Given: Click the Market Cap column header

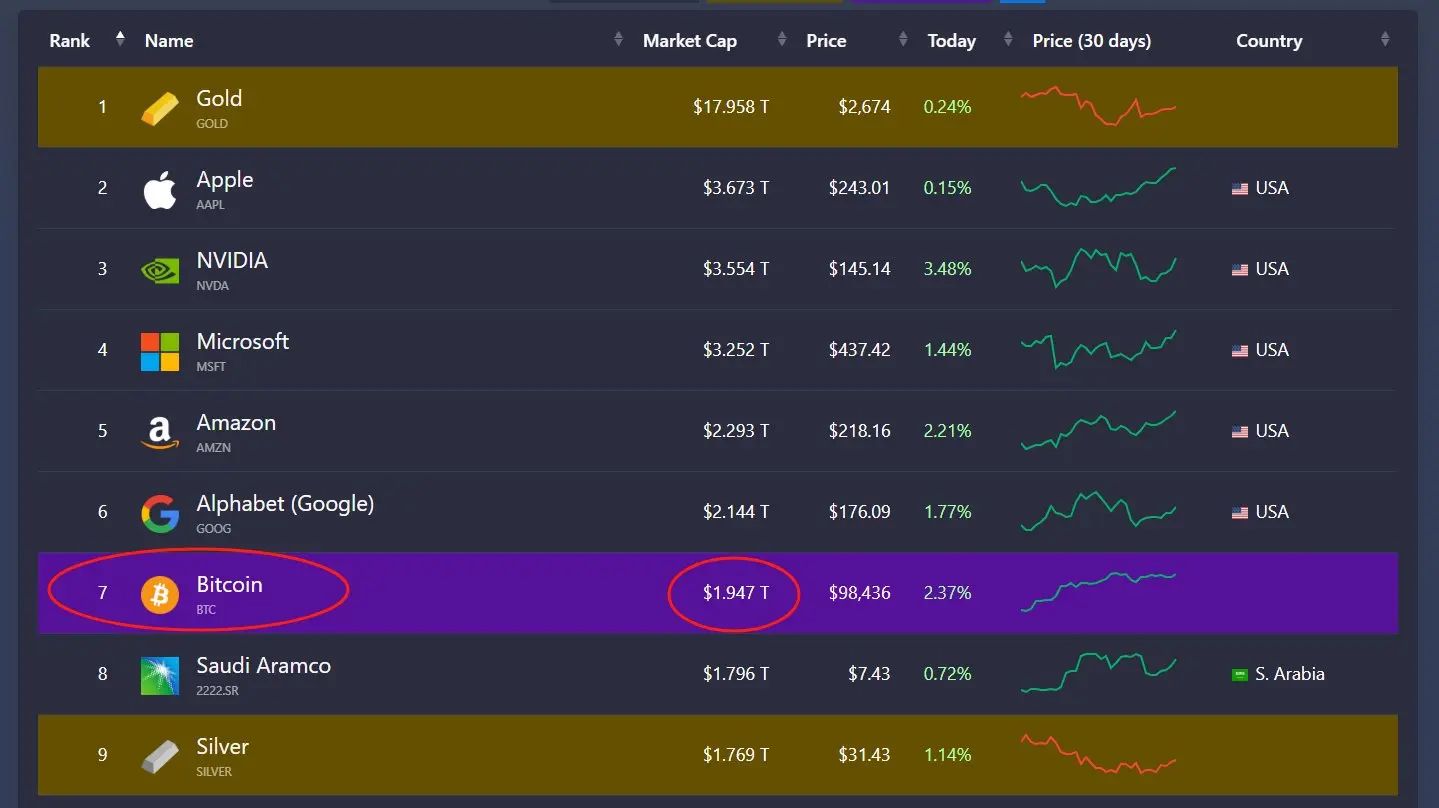Looking at the screenshot, I should (690, 41).
